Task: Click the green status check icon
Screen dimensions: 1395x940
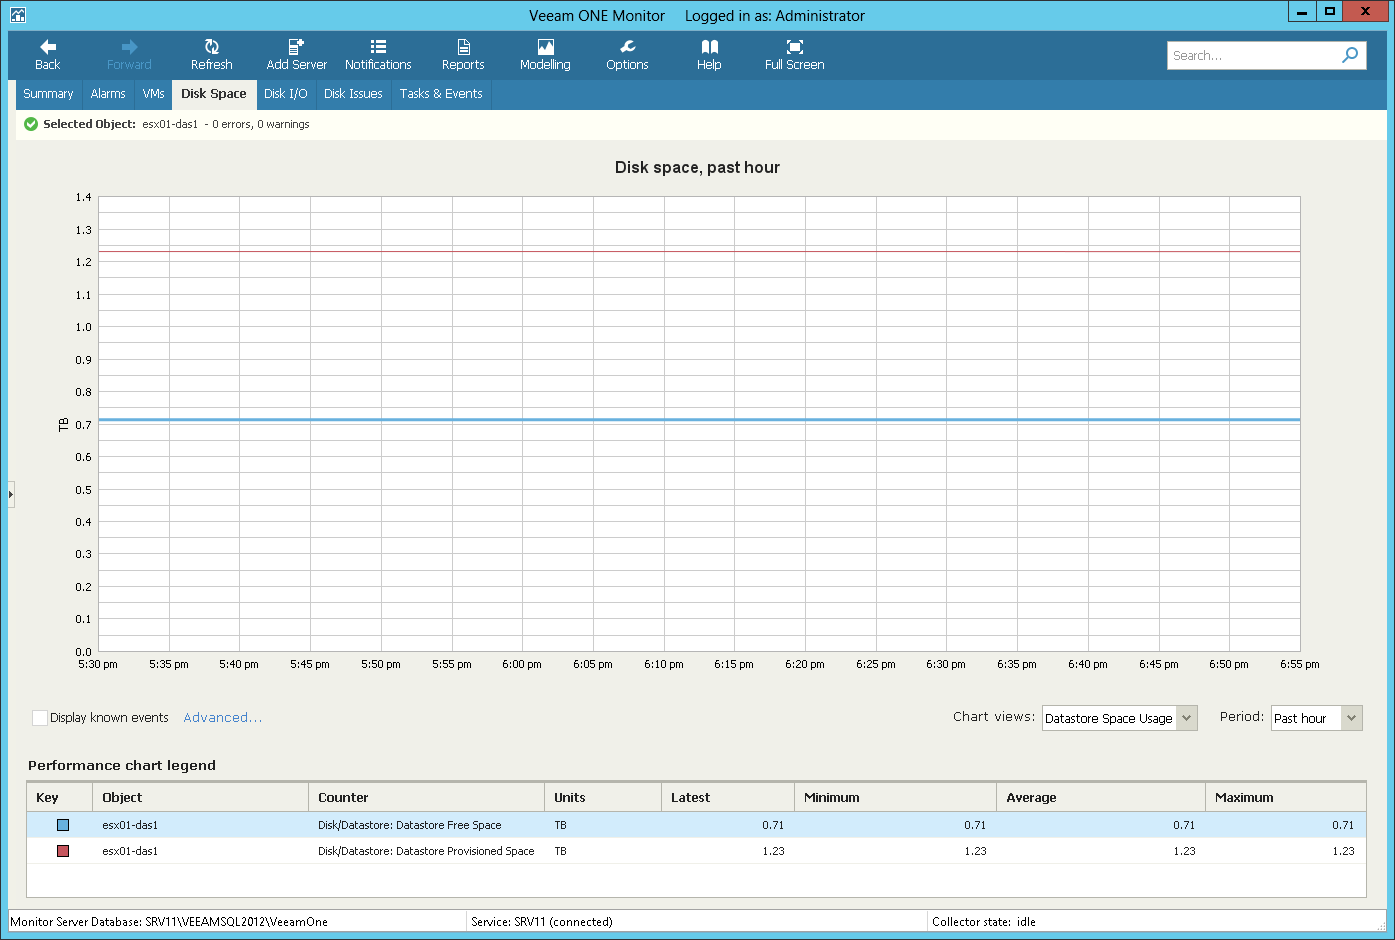Action: coord(31,124)
